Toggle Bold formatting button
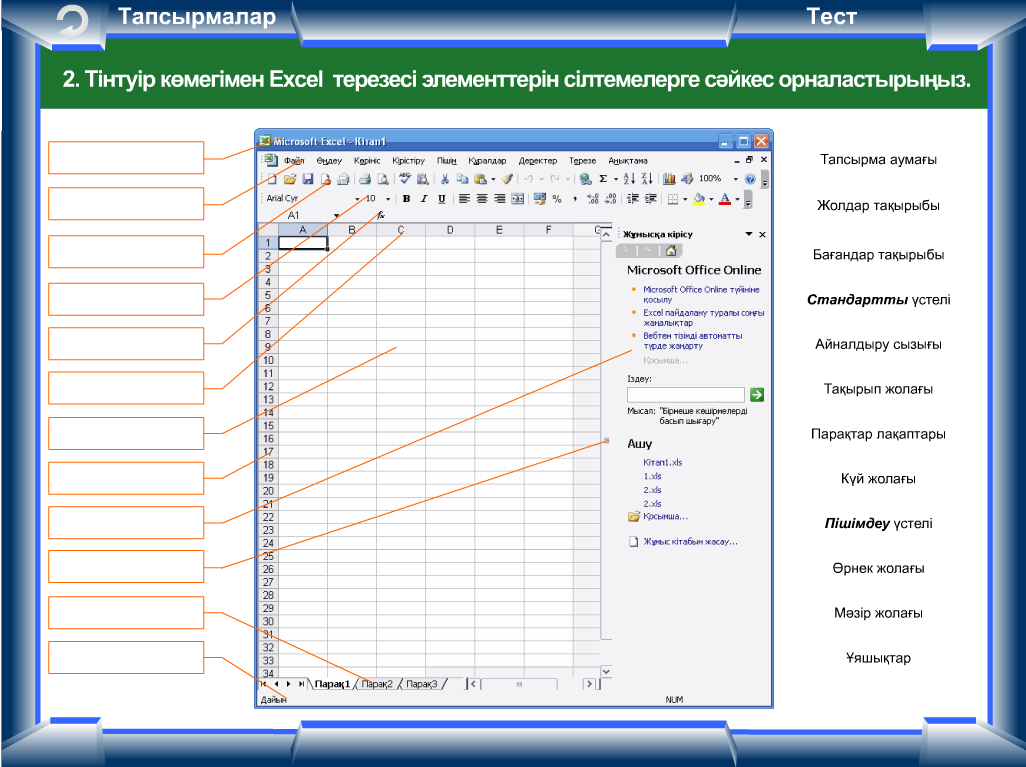Screen dimensions: 1026x767 click(x=406, y=199)
